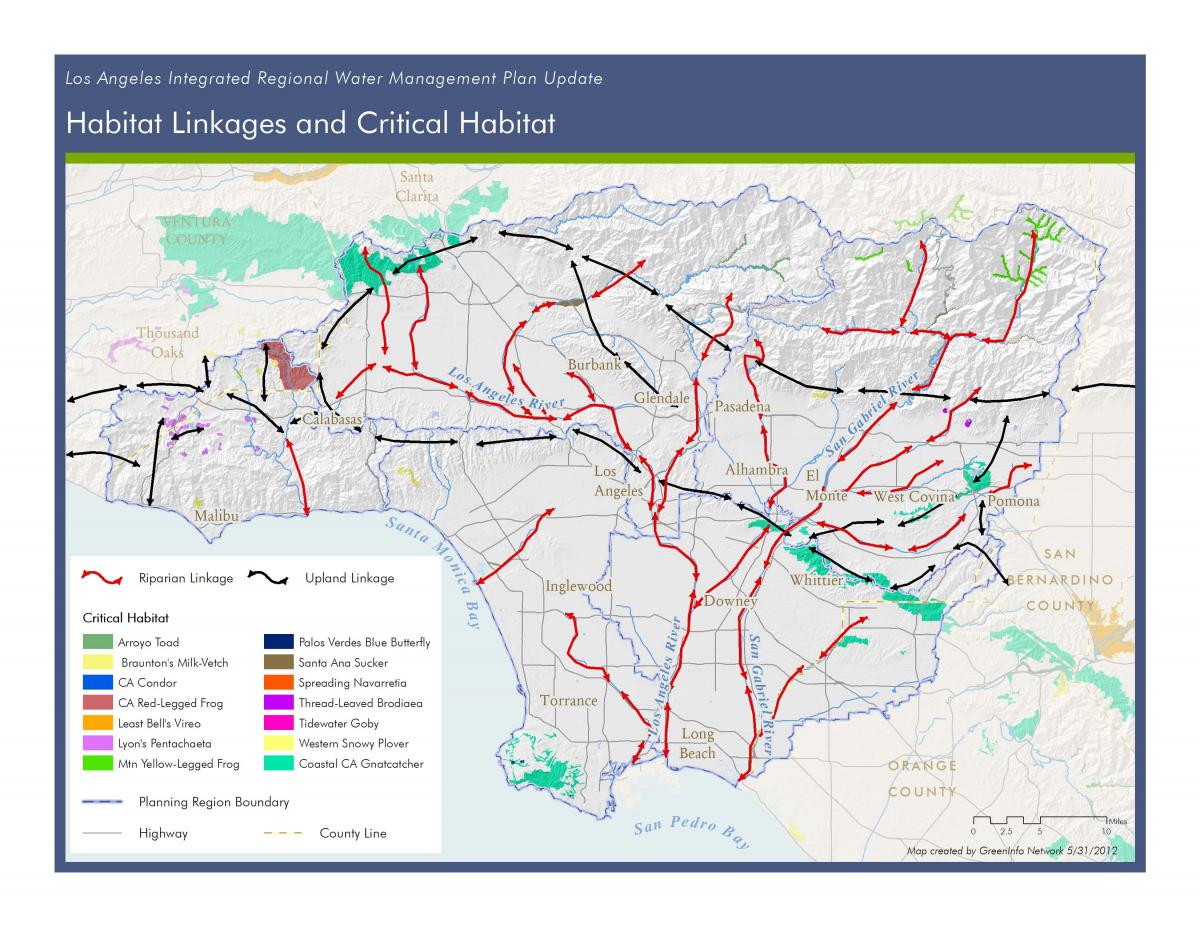Click the 'Habitat Linkages and Critical Habitat' title
The image size is (1200, 927).
[x=310, y=124]
